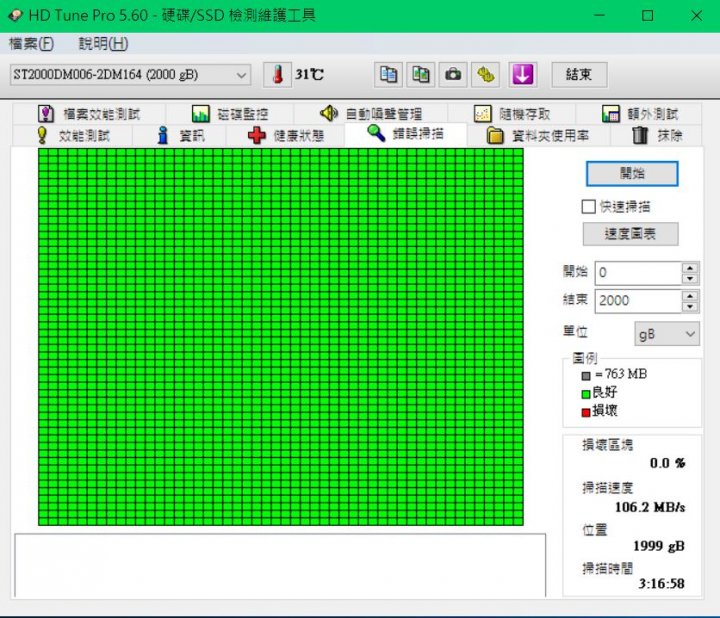Open the 檔案效能測試 tab

(89, 113)
